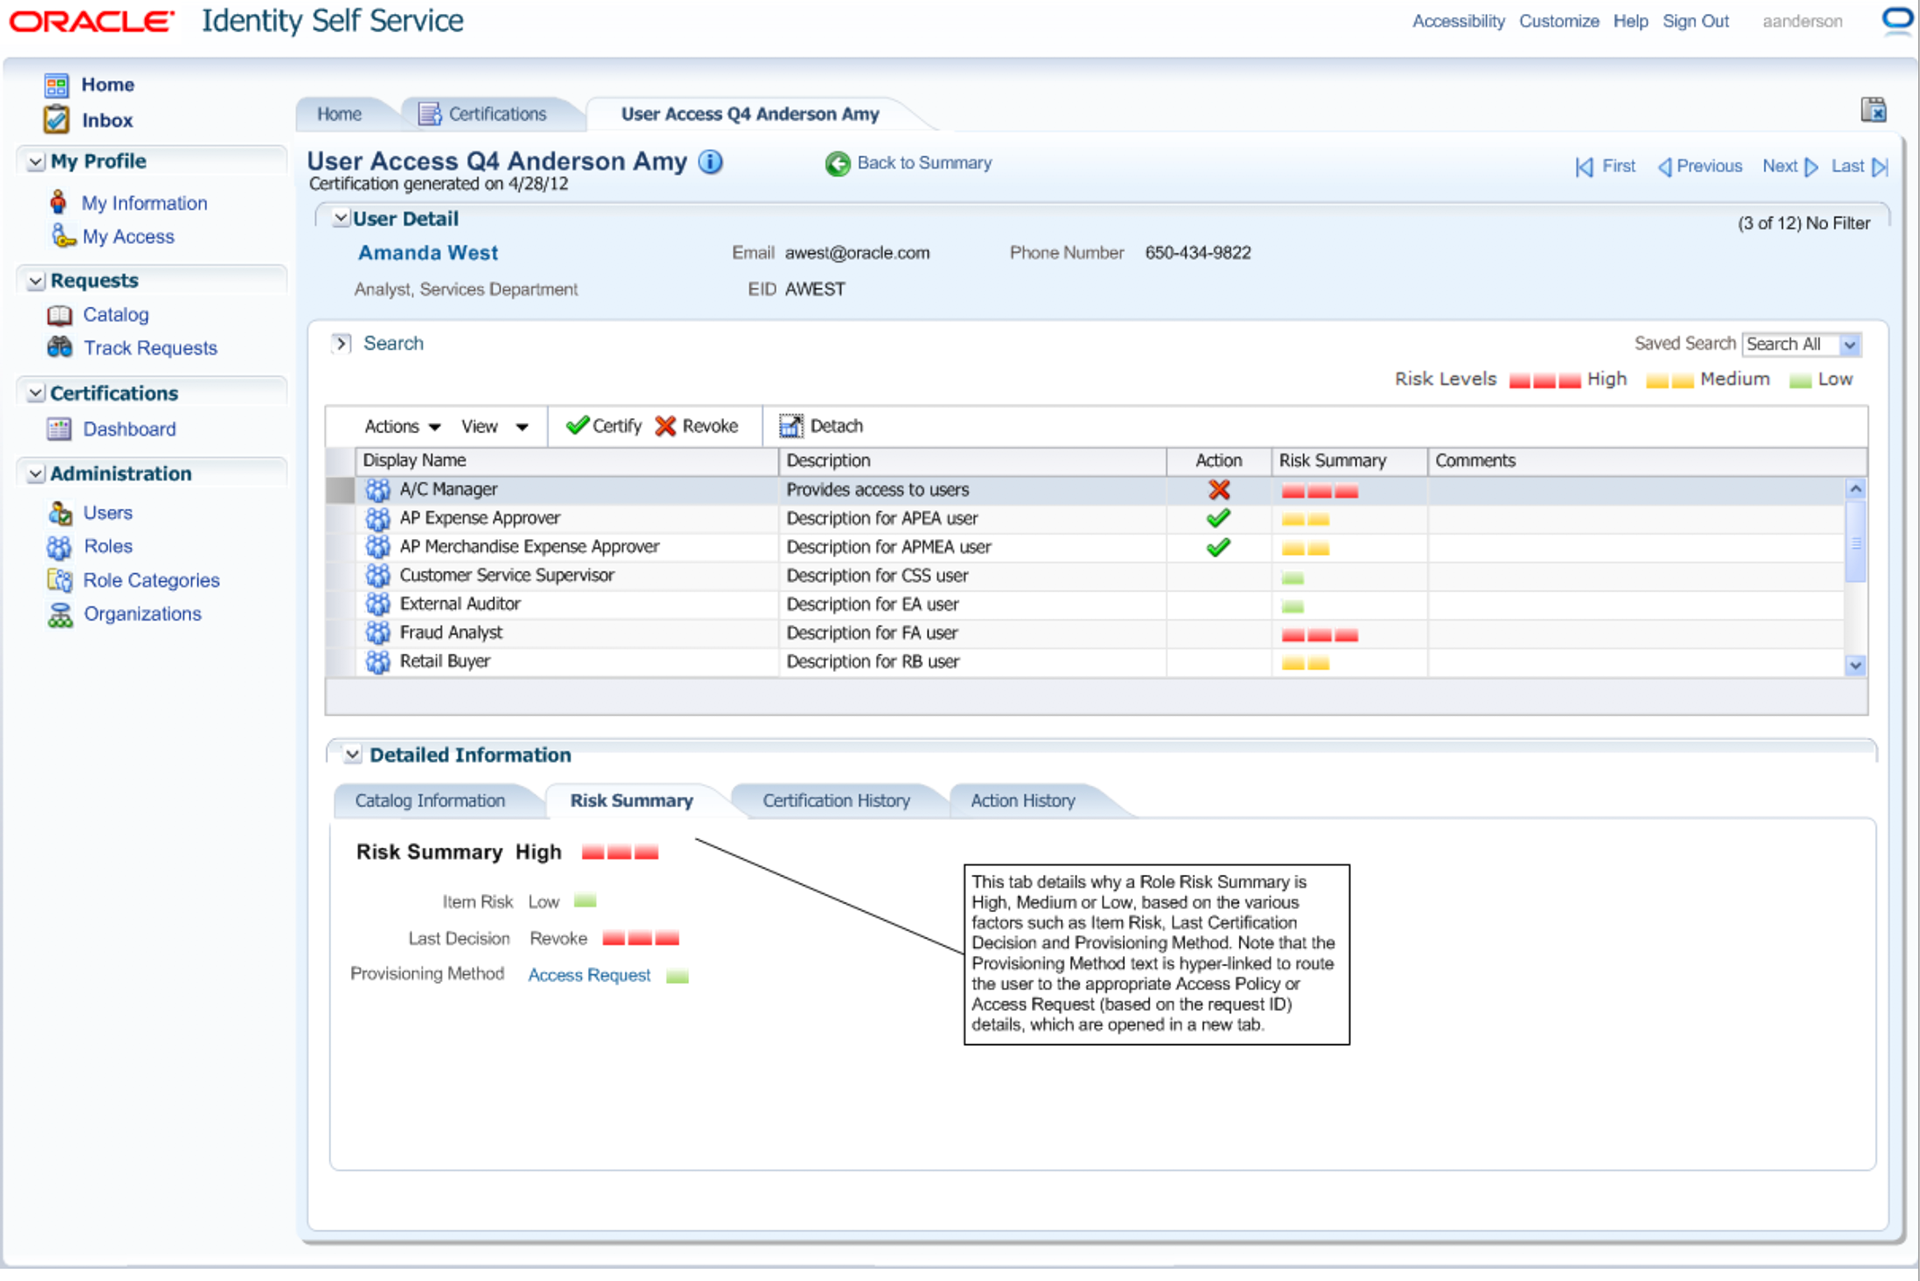Collapse the Certifications sidebar section
The width and height of the screenshot is (1920, 1281).
point(36,393)
